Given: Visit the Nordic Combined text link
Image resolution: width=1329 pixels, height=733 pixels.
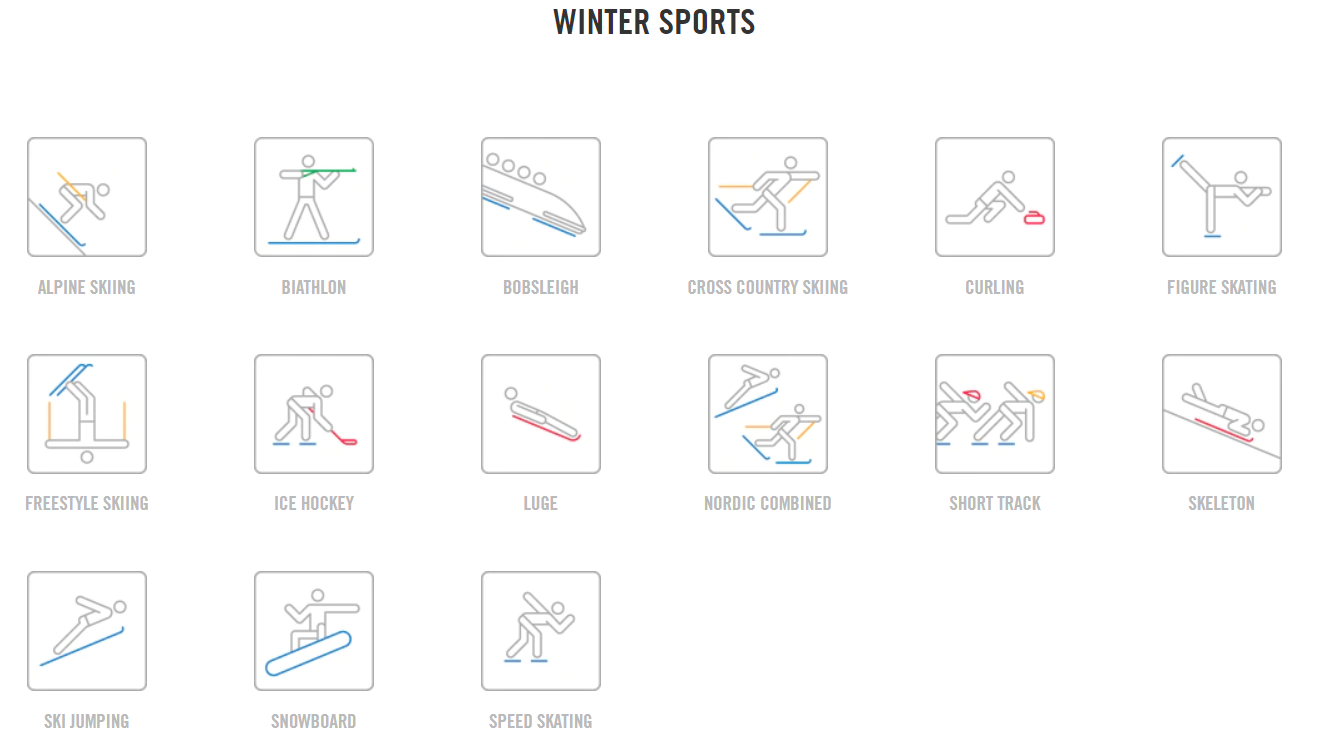Looking at the screenshot, I should tap(768, 503).
